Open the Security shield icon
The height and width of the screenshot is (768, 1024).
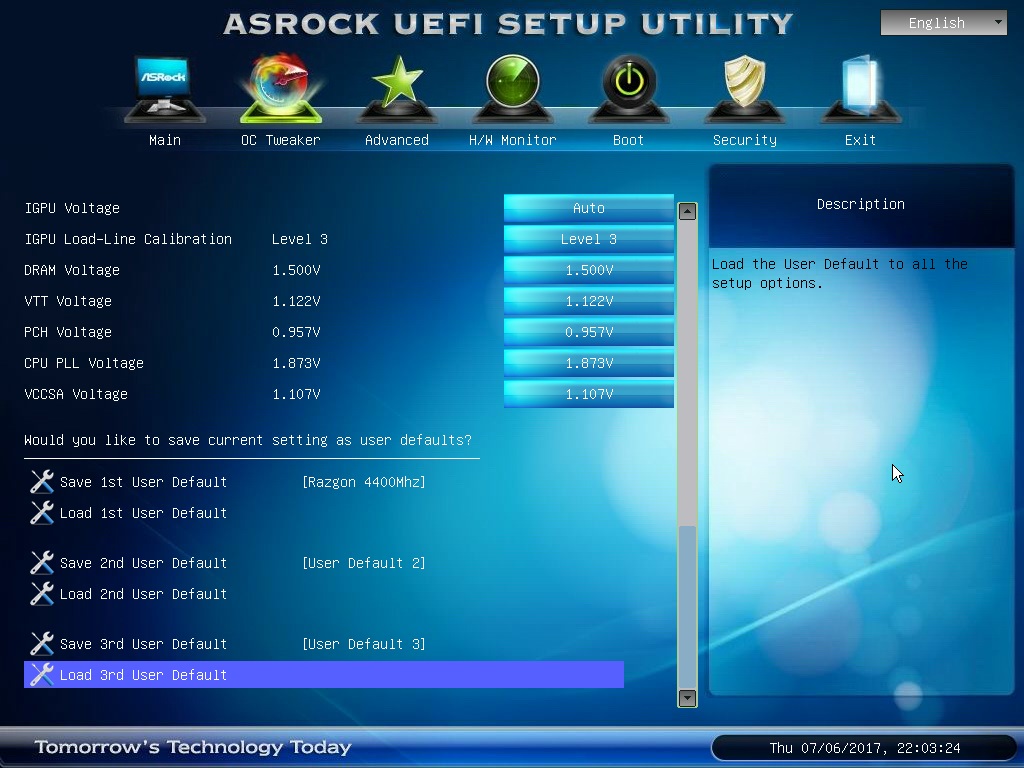click(744, 88)
